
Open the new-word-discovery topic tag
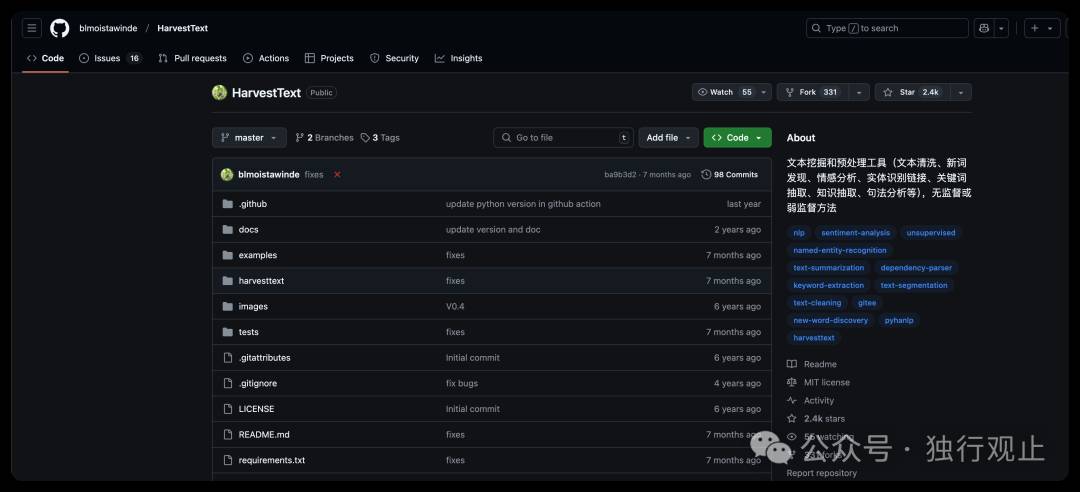831,320
